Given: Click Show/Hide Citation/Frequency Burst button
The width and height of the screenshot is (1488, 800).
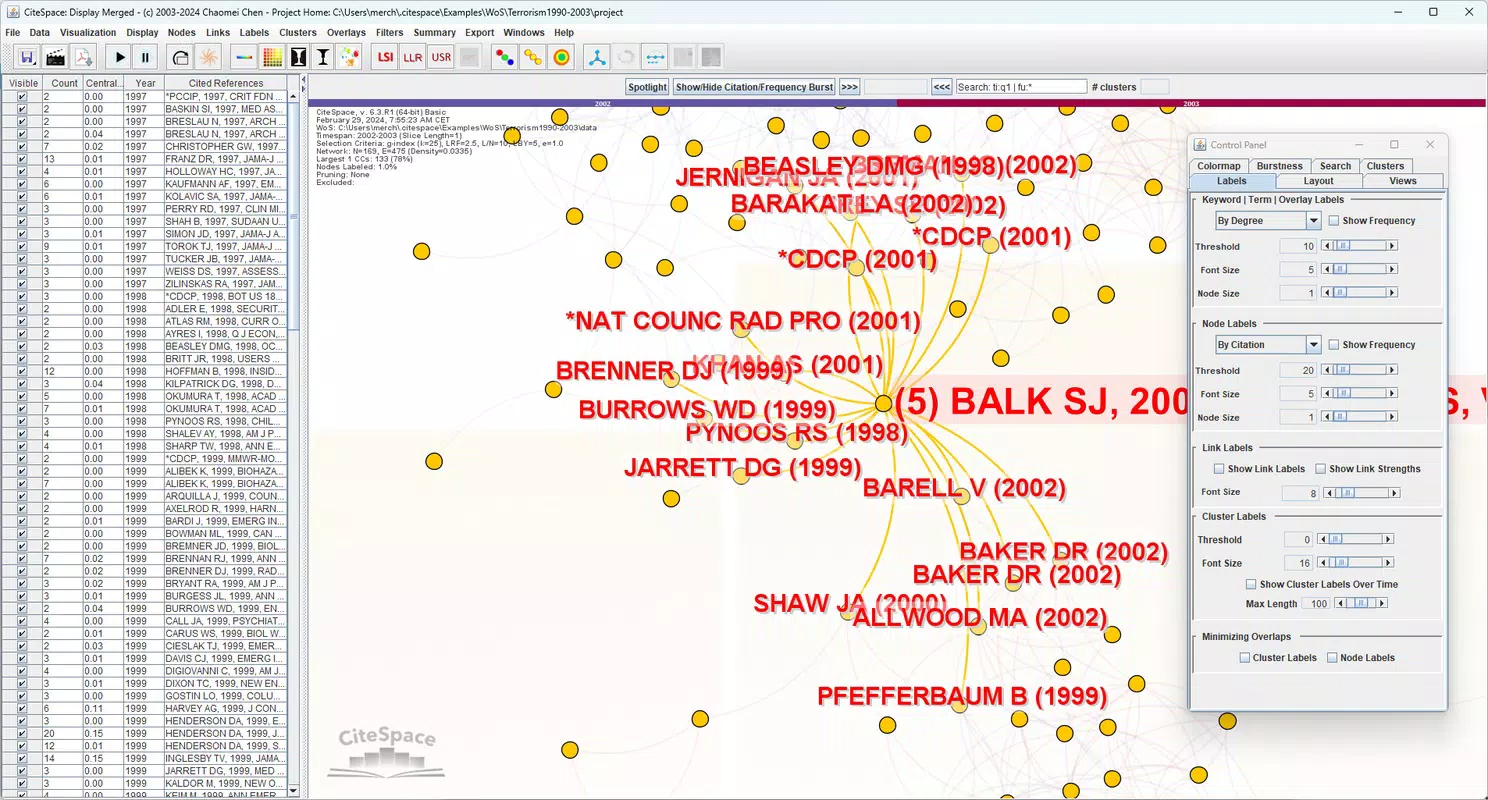Looking at the screenshot, I should click(x=754, y=87).
